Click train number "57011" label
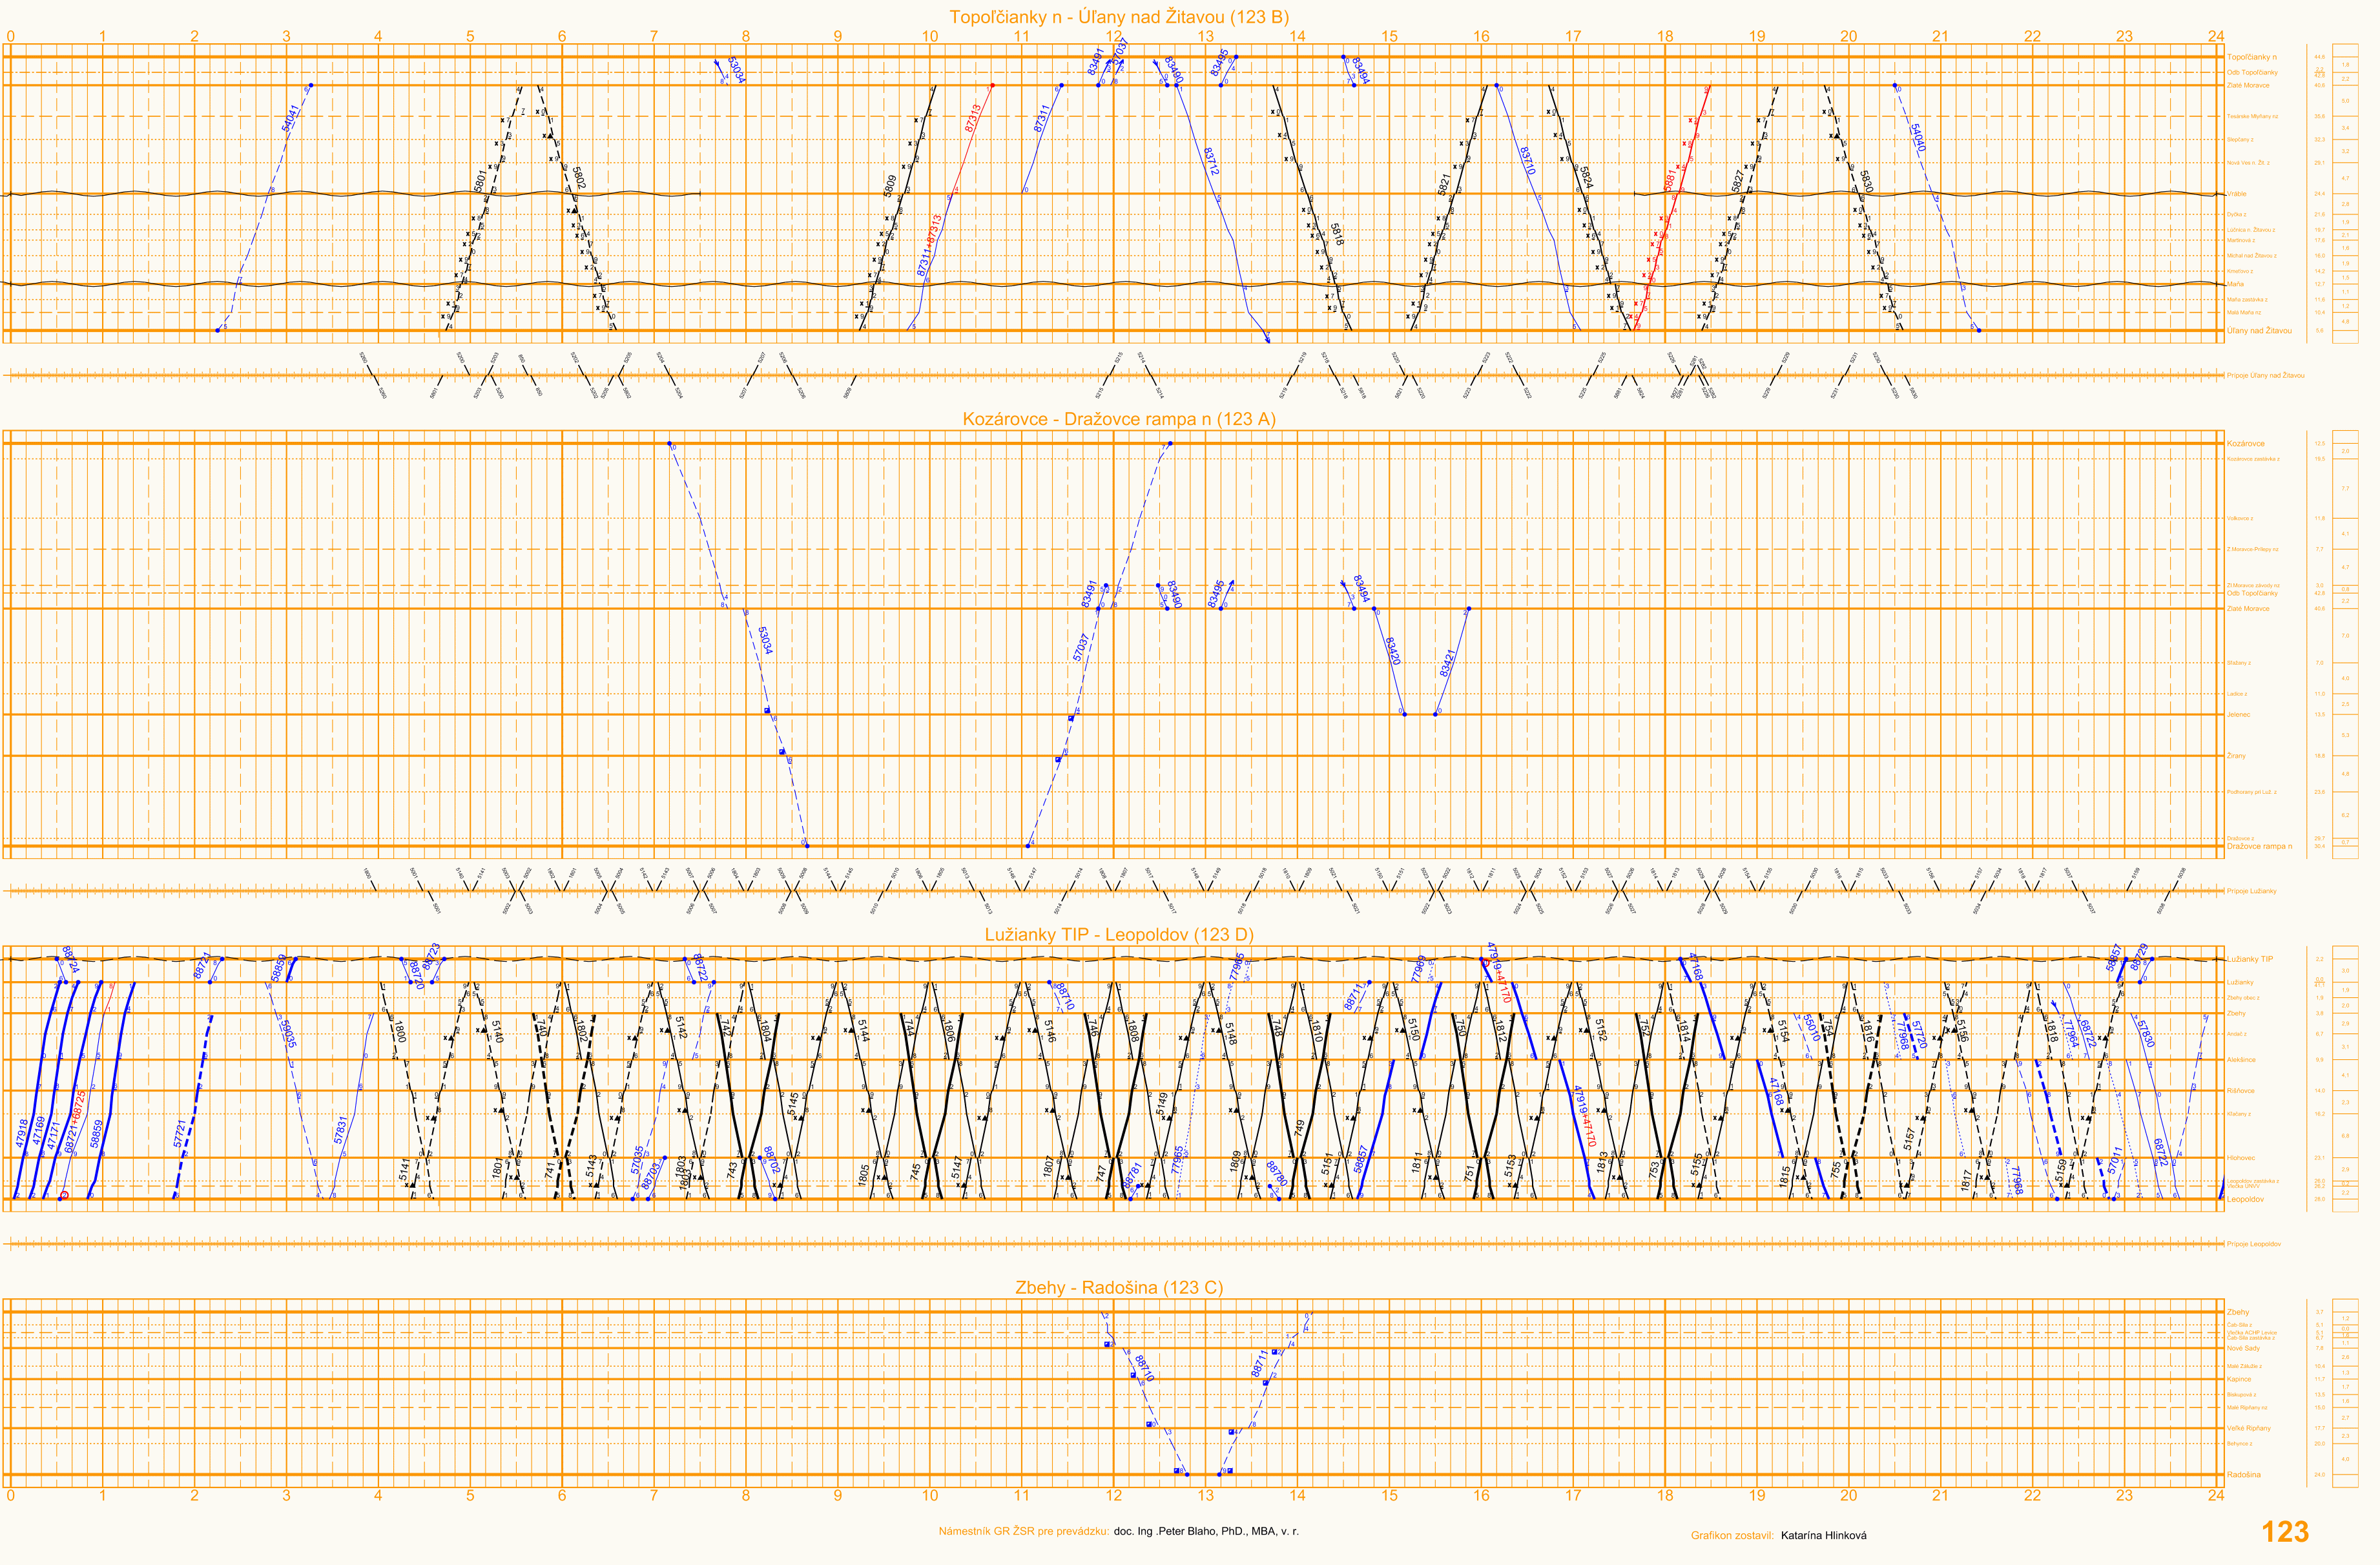The image size is (2380, 1565). tap(2114, 1161)
